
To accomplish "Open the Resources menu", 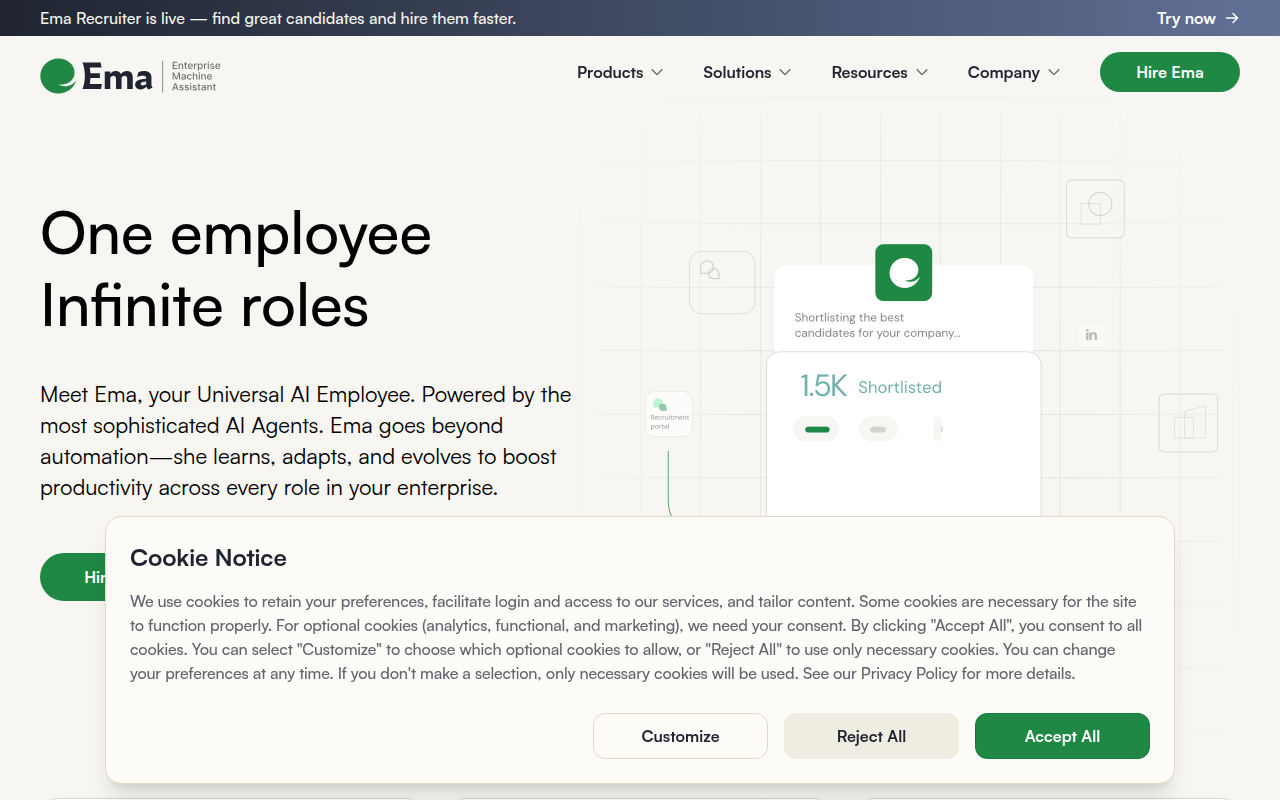I will tap(880, 72).
